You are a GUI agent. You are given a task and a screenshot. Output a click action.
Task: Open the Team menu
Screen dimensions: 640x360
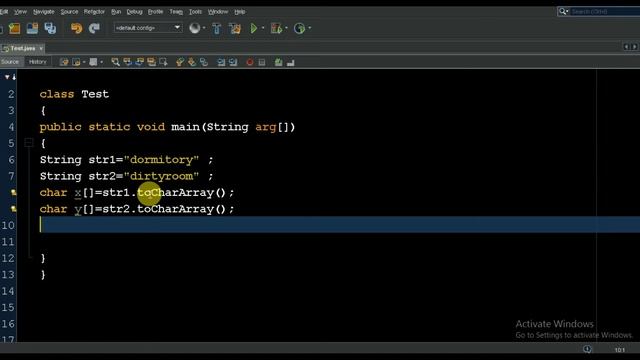click(176, 11)
